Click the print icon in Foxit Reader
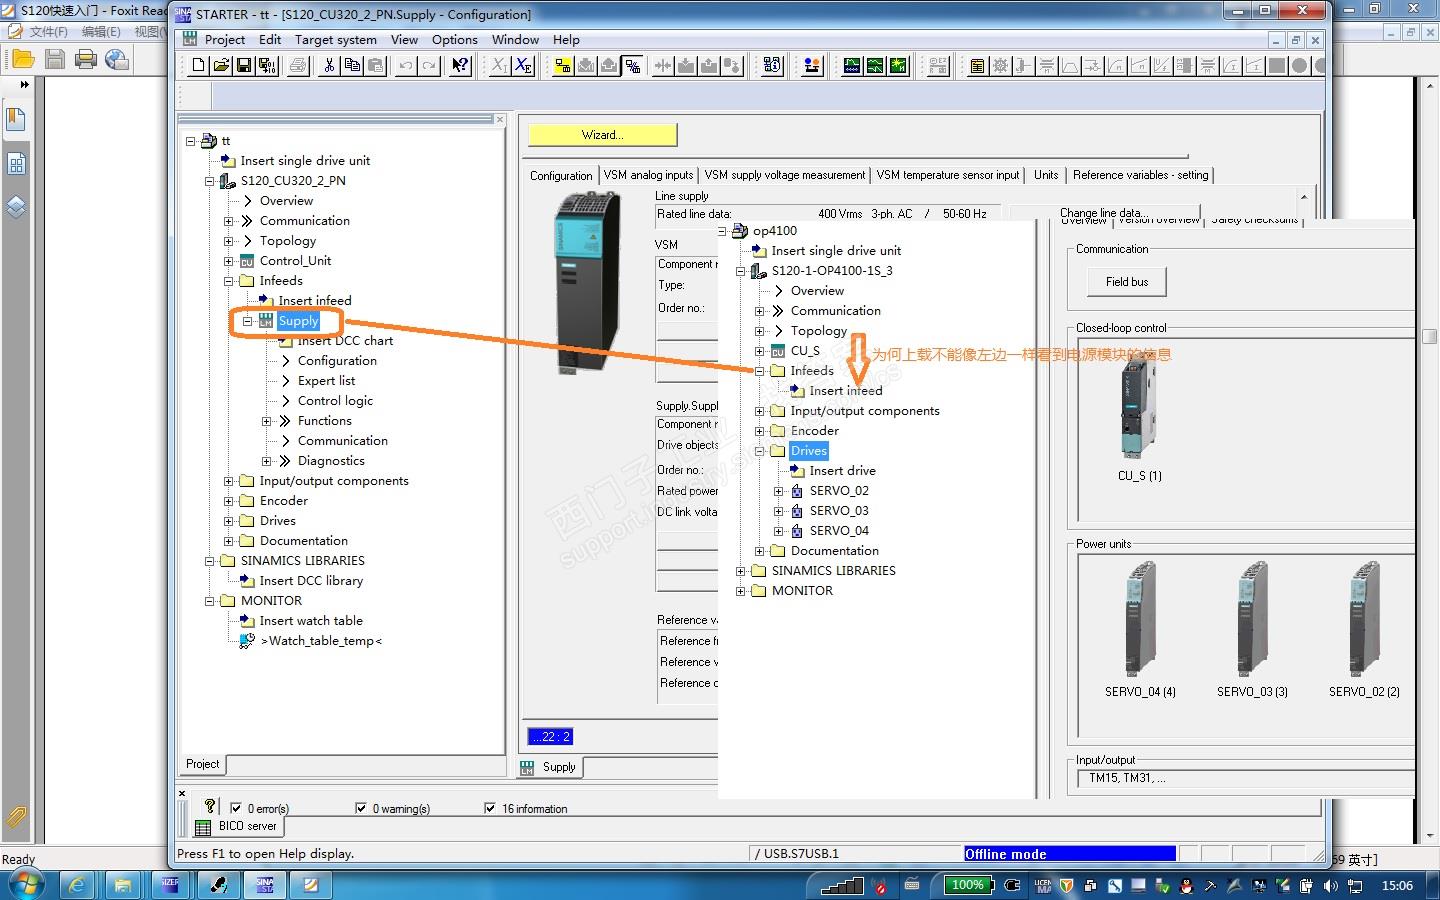This screenshot has height=900, width=1440. [x=86, y=59]
